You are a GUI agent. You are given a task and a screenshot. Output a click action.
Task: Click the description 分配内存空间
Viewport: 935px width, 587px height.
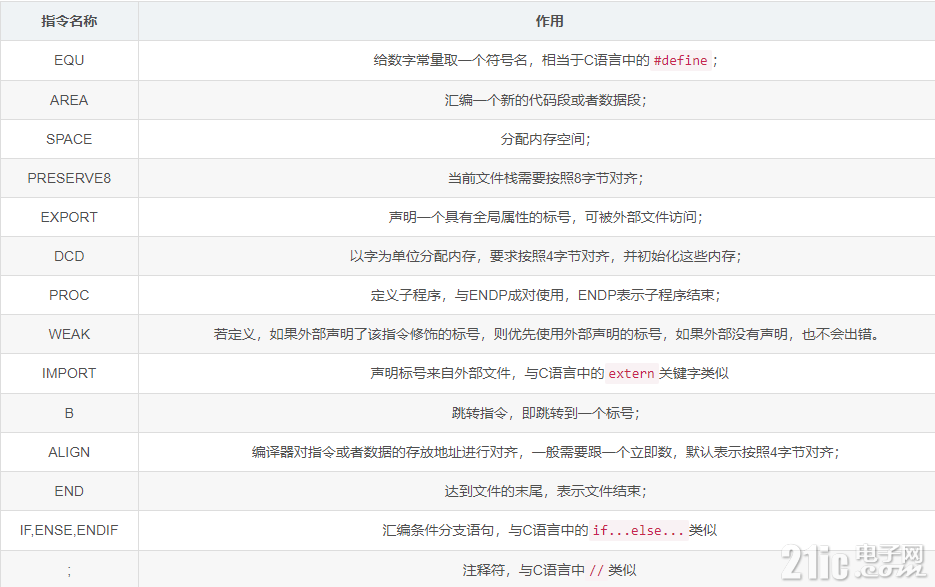tap(545, 139)
